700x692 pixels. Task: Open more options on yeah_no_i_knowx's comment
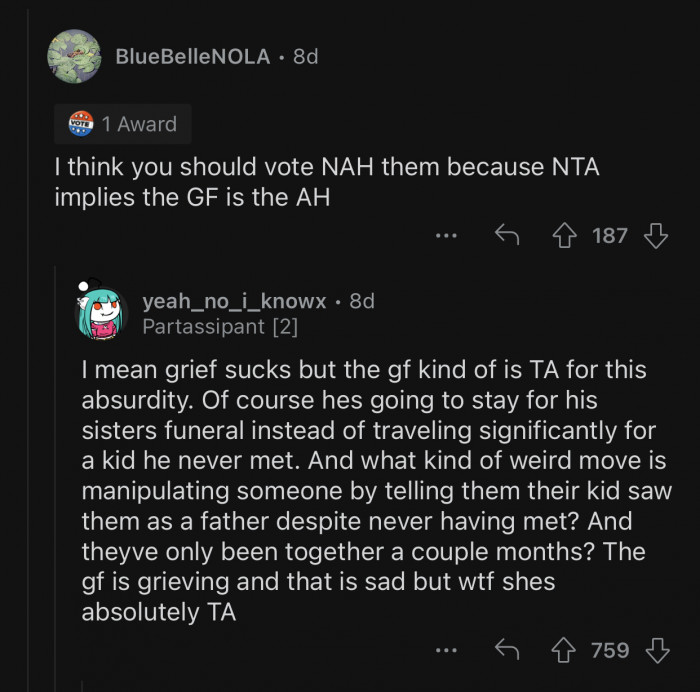446,652
